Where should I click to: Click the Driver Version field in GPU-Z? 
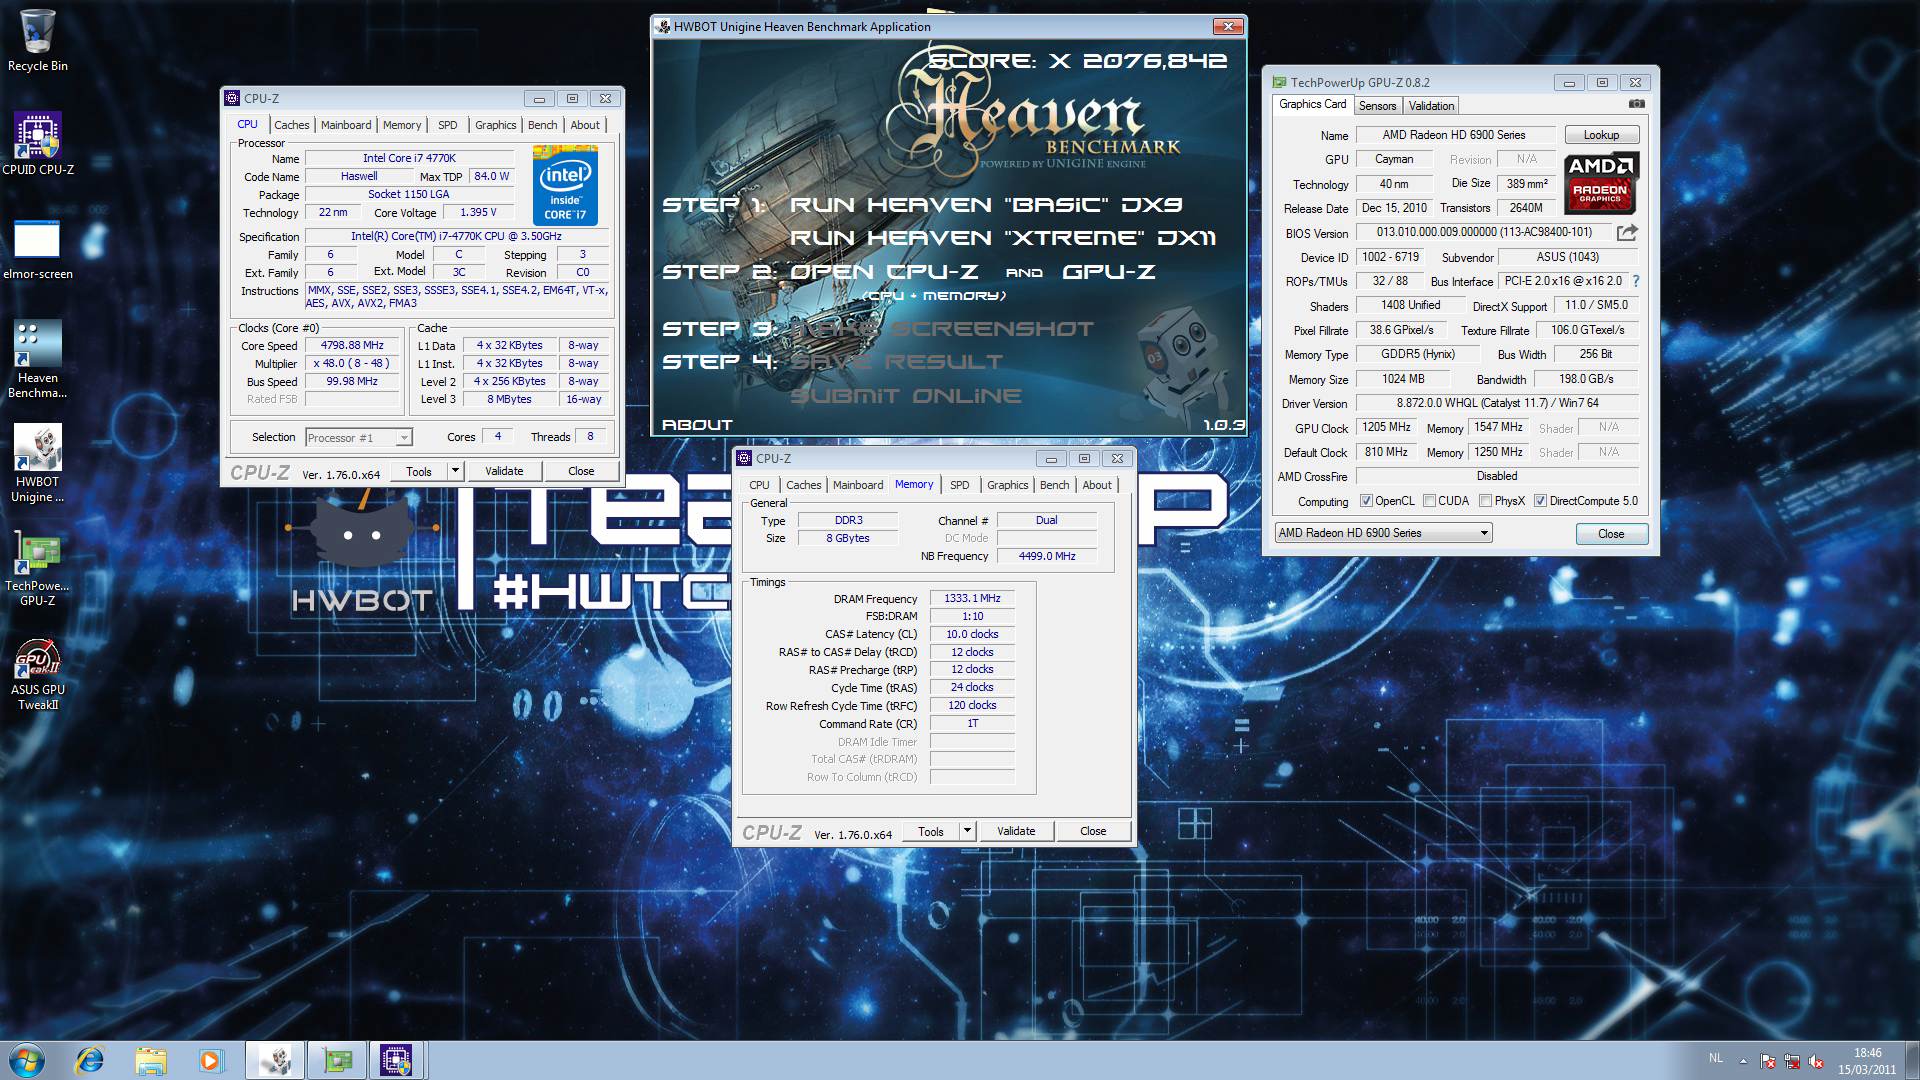click(x=1497, y=403)
